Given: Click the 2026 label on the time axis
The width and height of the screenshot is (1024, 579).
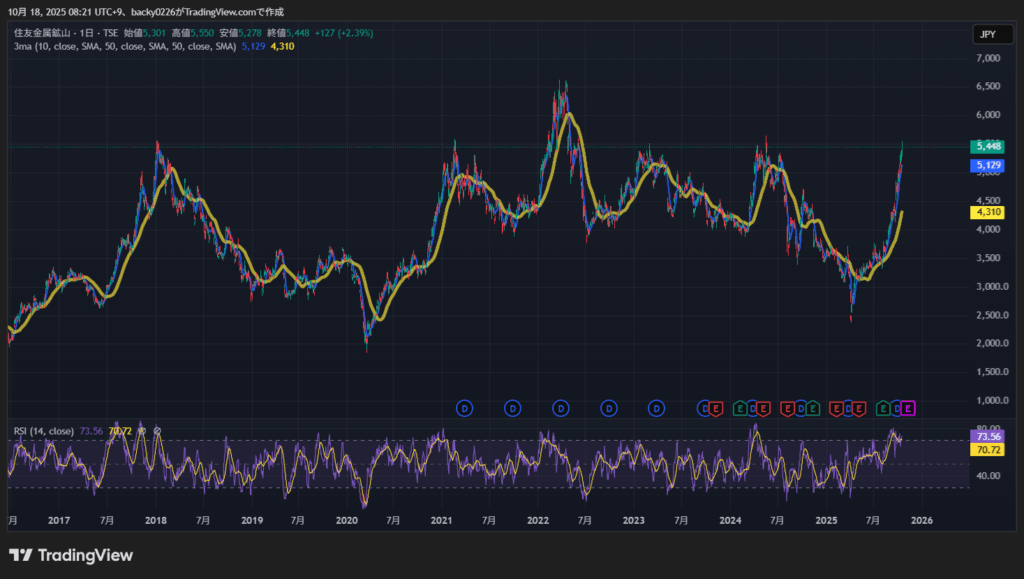Looking at the screenshot, I should 921,521.
